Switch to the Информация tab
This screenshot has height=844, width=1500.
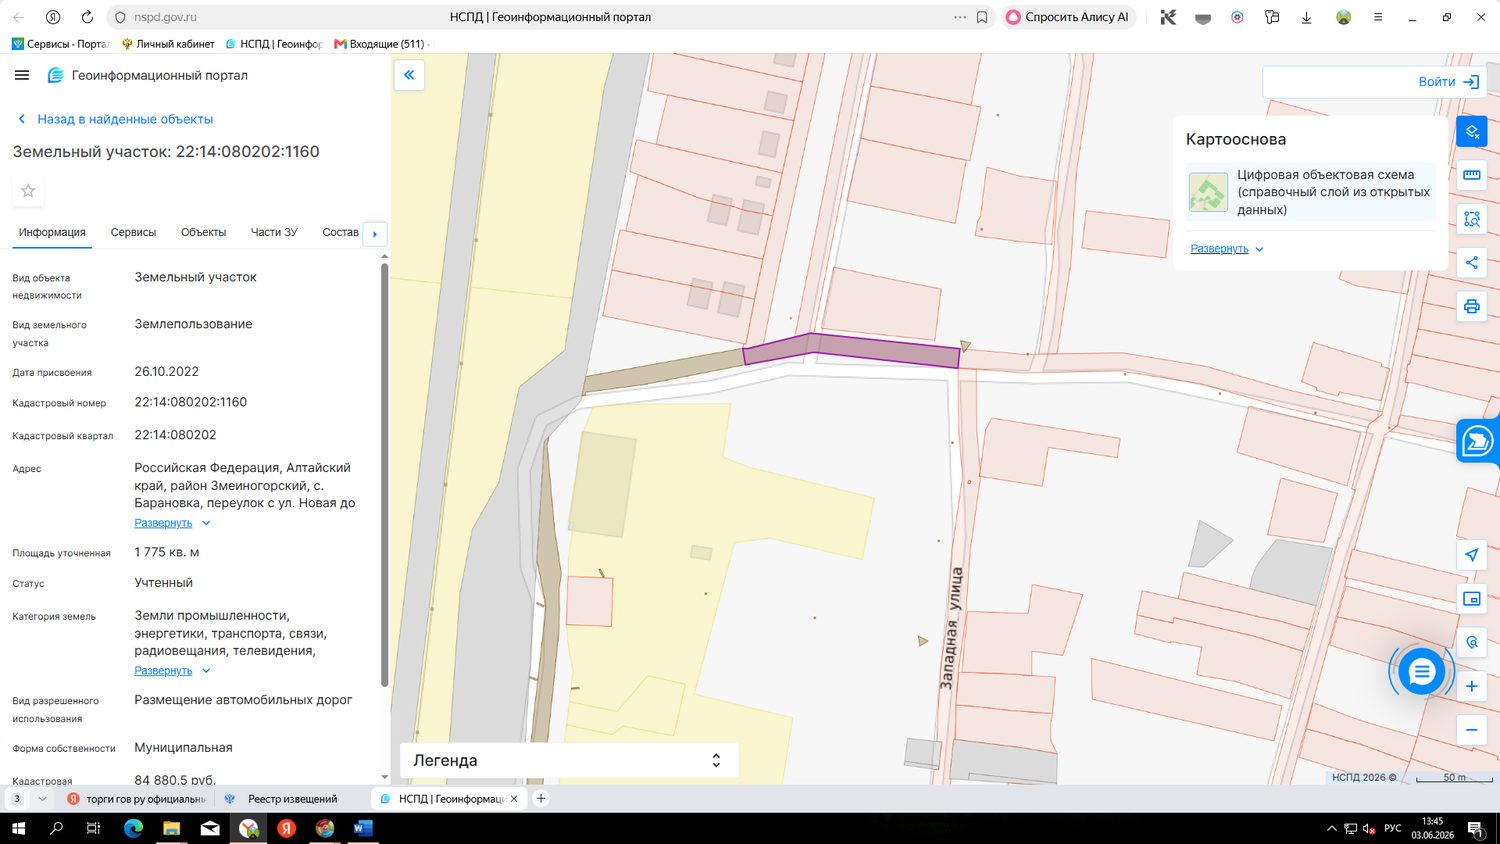52,232
